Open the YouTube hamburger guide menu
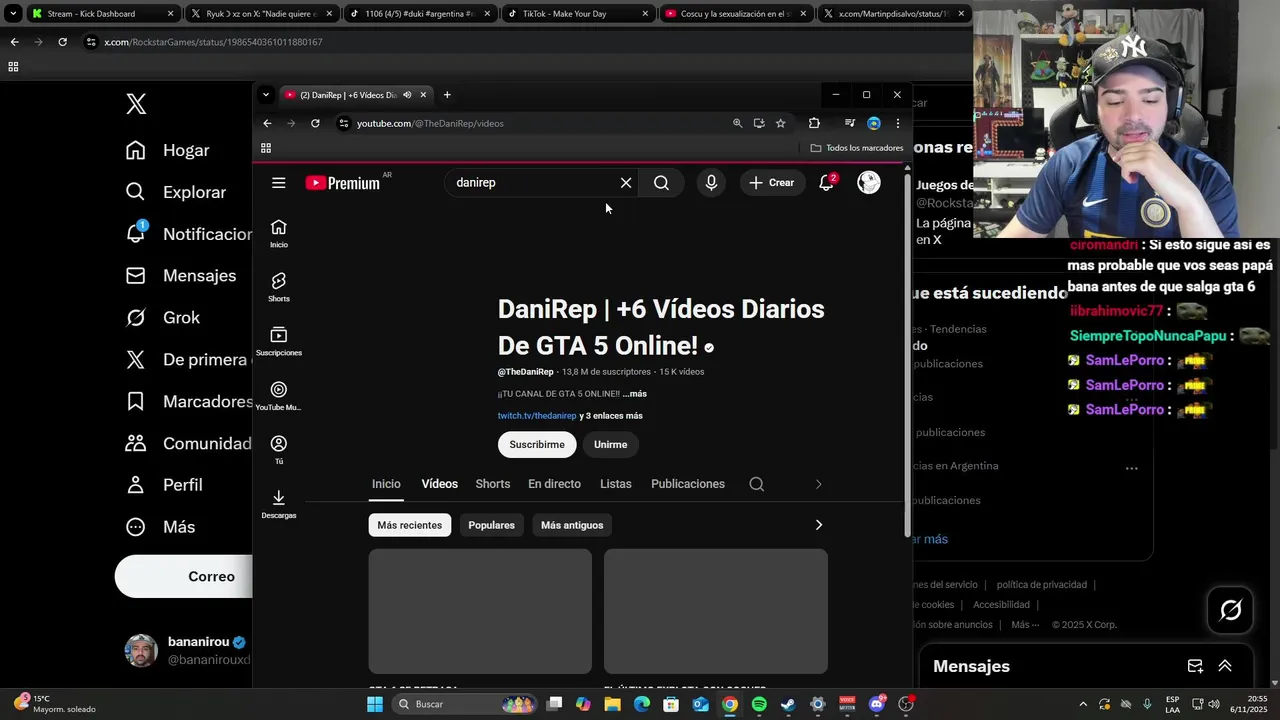 pyautogui.click(x=279, y=183)
